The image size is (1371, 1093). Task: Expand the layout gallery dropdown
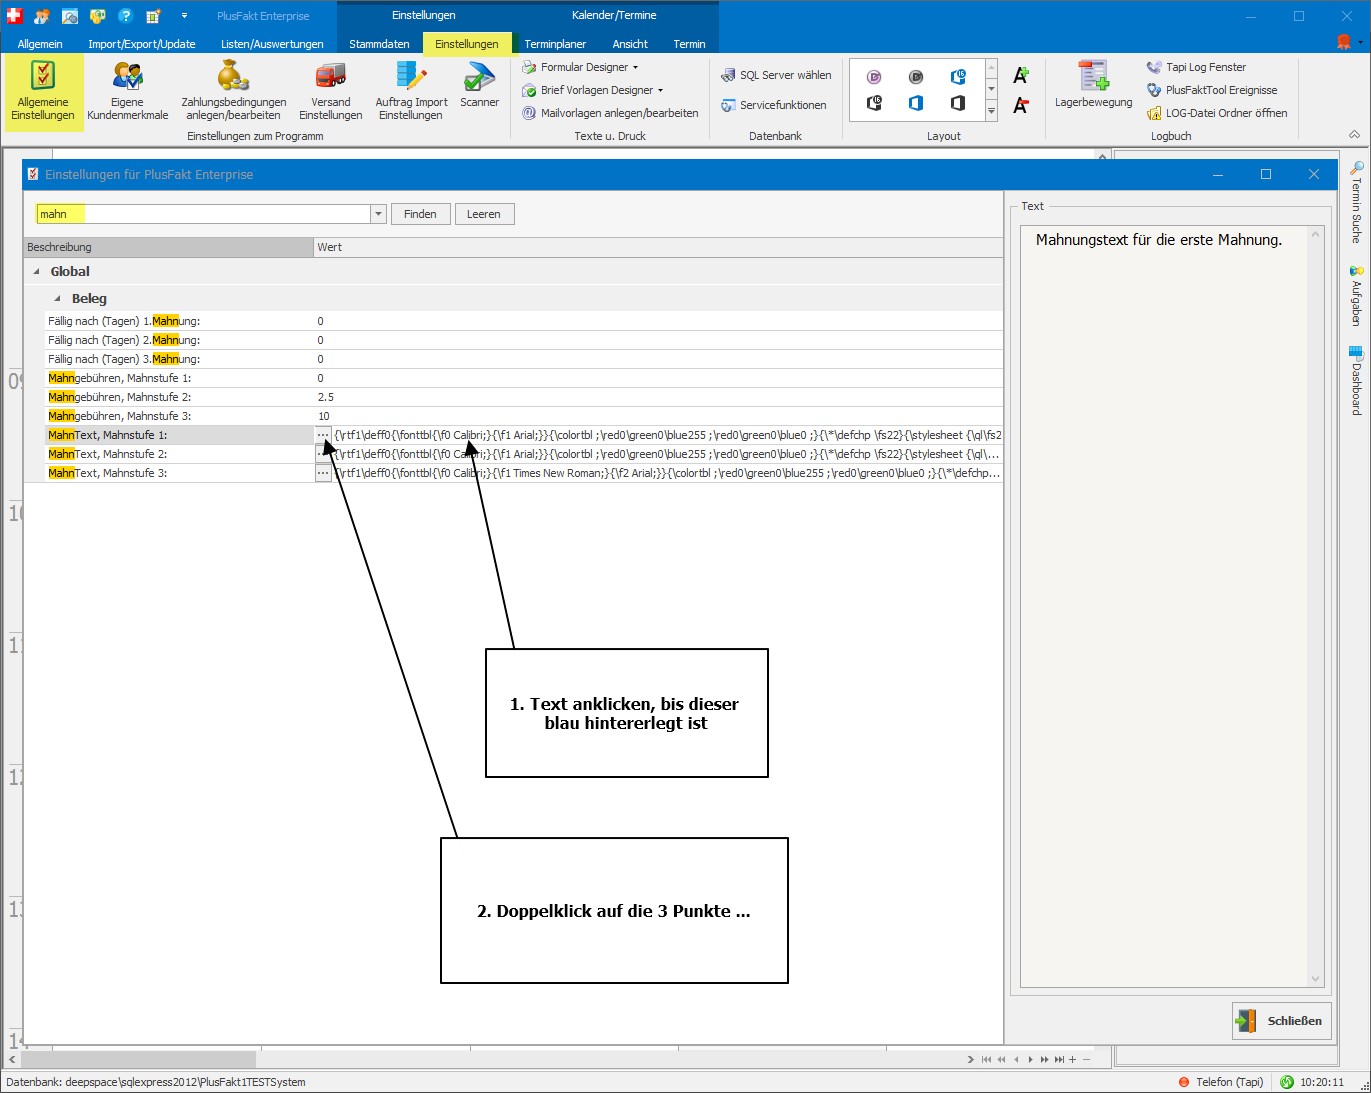(x=991, y=112)
